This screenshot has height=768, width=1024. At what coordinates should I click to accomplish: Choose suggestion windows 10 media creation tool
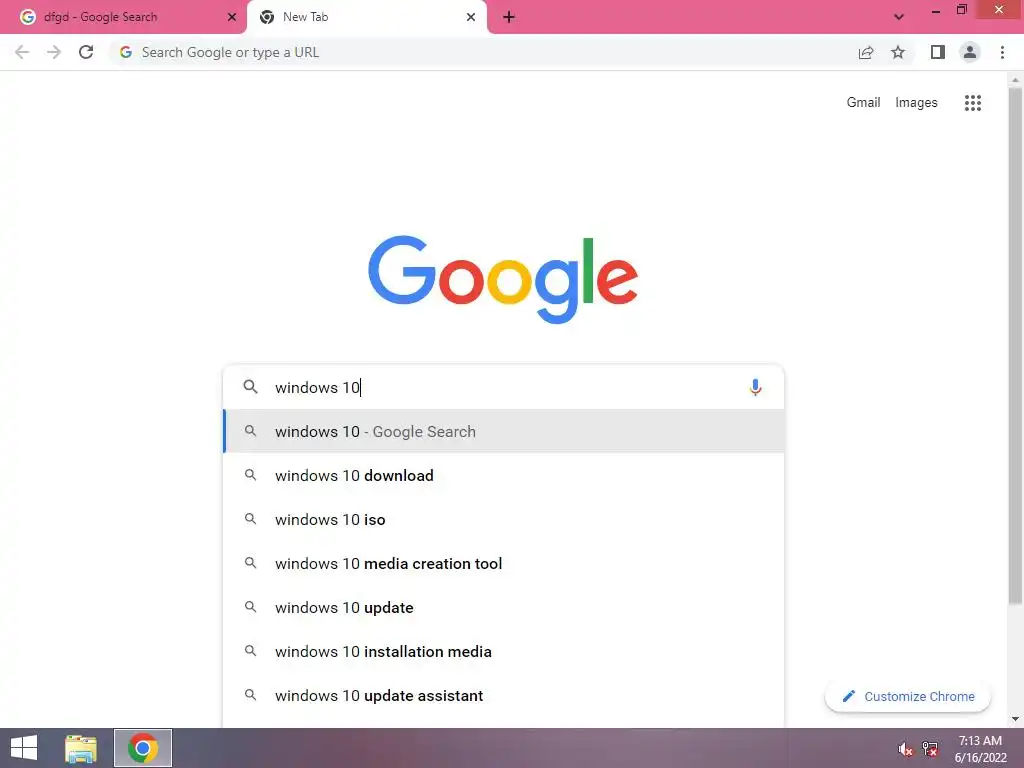[504, 564]
